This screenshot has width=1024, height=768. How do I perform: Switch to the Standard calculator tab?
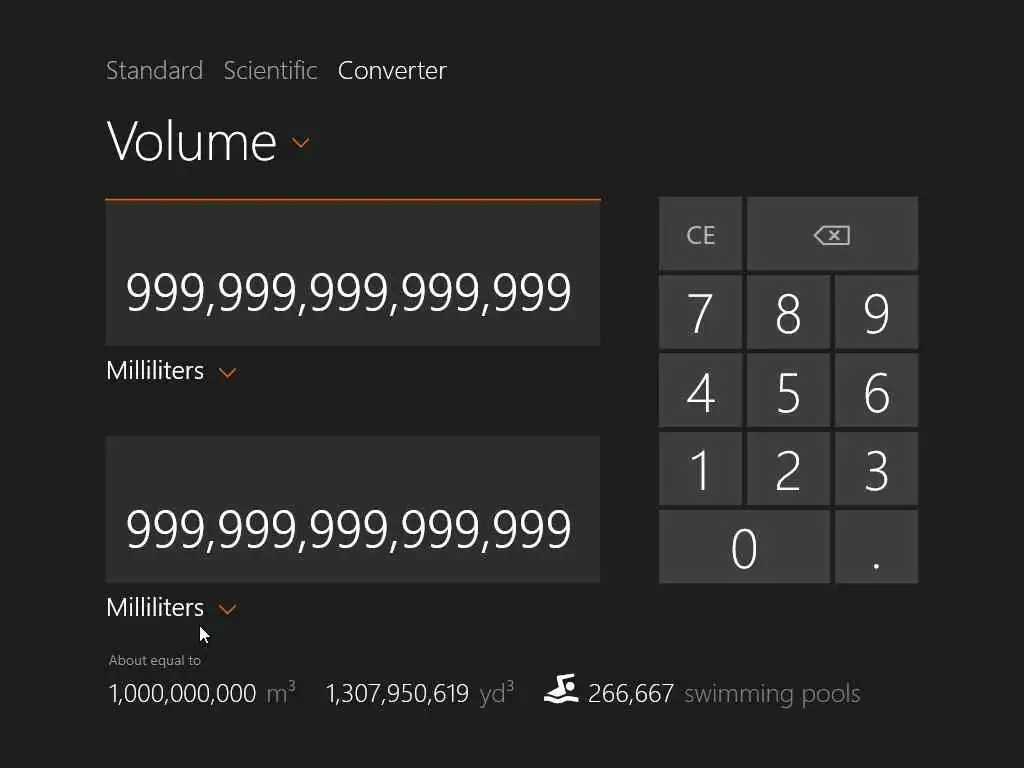(154, 70)
